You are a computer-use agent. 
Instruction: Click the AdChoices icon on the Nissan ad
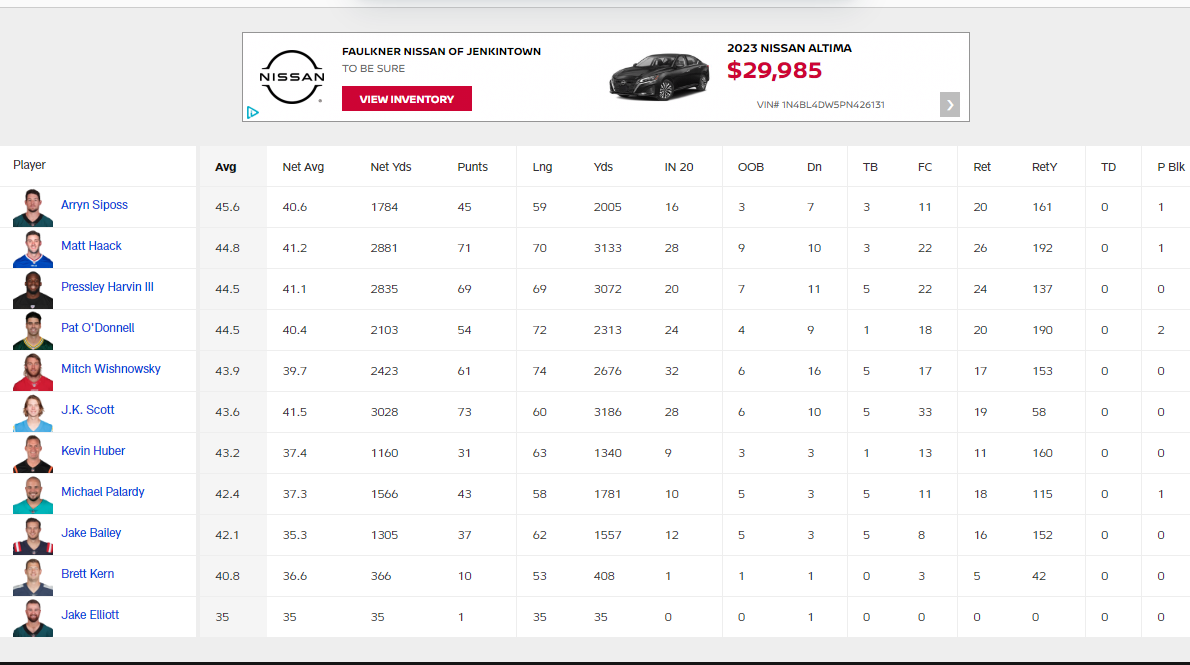click(253, 113)
